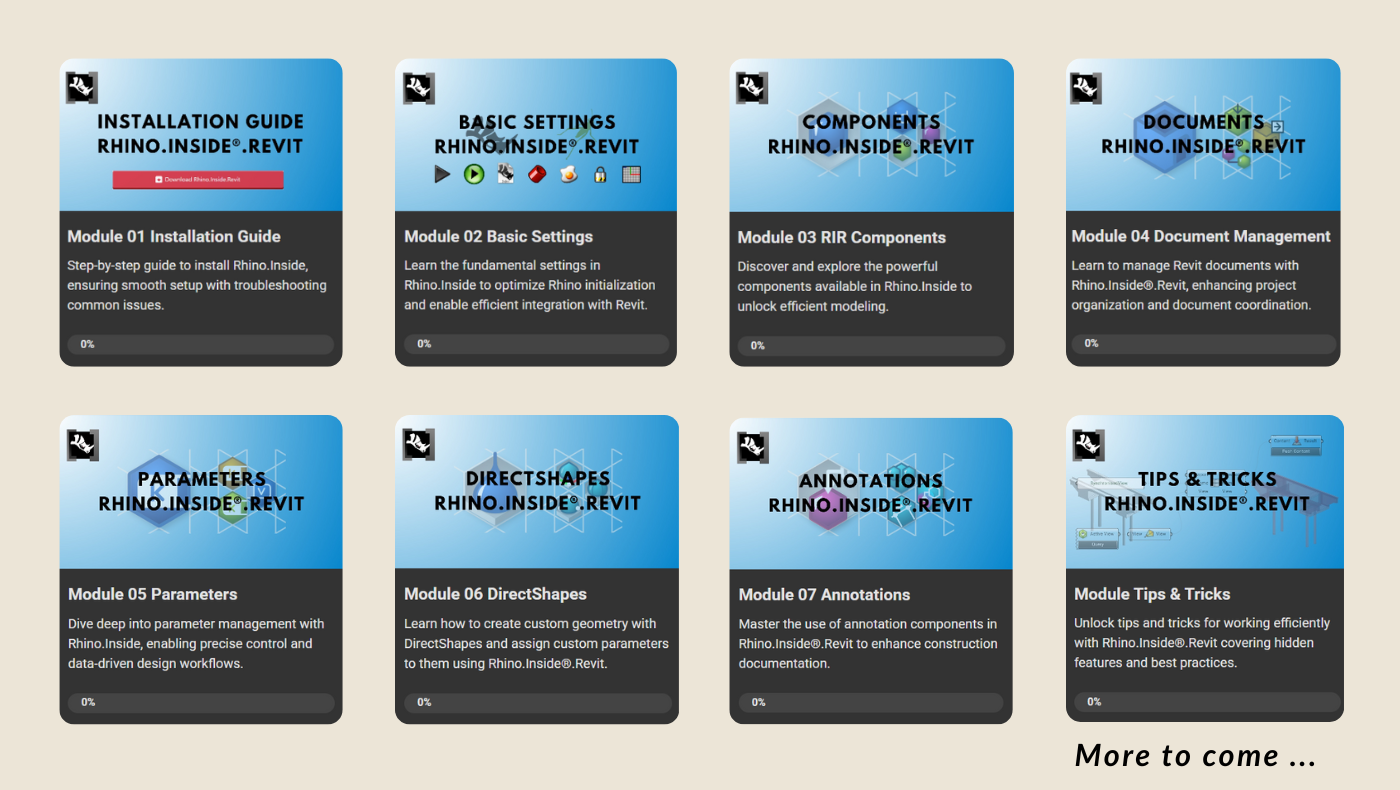Click Rhino logo icon on Components card
The width and height of the screenshot is (1400, 790).
pos(753,88)
